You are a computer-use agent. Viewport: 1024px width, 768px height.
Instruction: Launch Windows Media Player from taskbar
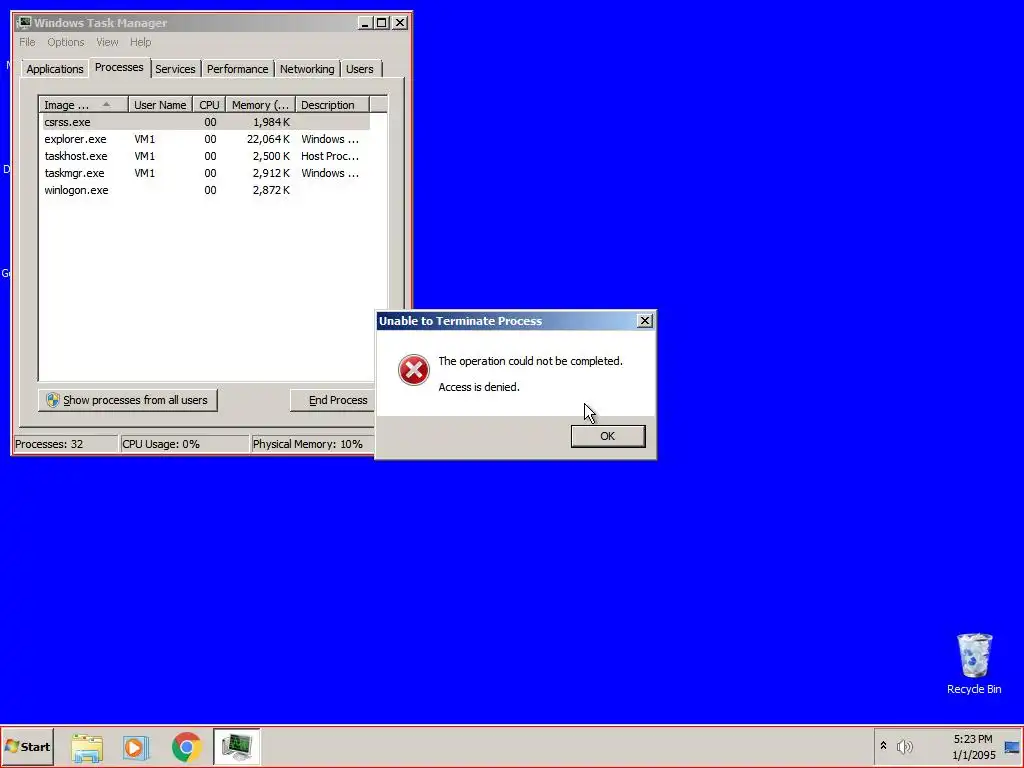pyautogui.click(x=136, y=747)
